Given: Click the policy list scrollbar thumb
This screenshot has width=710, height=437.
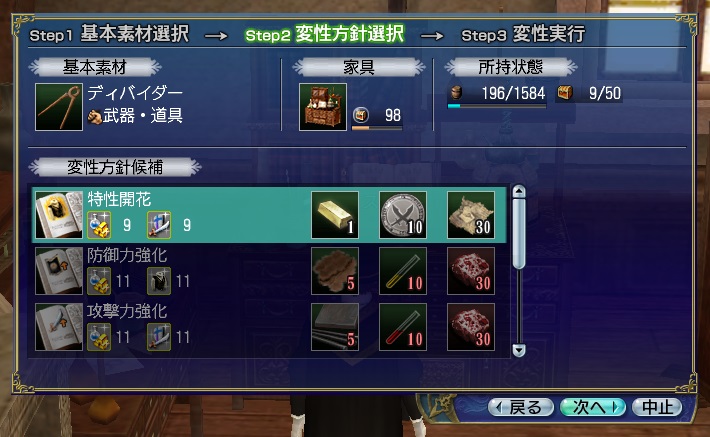Looking at the screenshot, I should [x=519, y=233].
